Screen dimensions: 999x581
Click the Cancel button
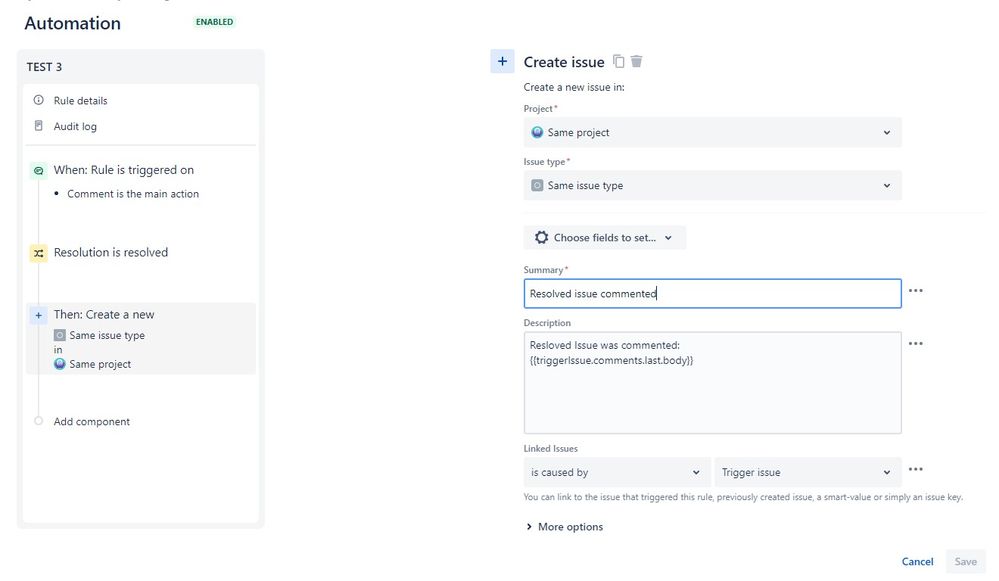coord(917,561)
